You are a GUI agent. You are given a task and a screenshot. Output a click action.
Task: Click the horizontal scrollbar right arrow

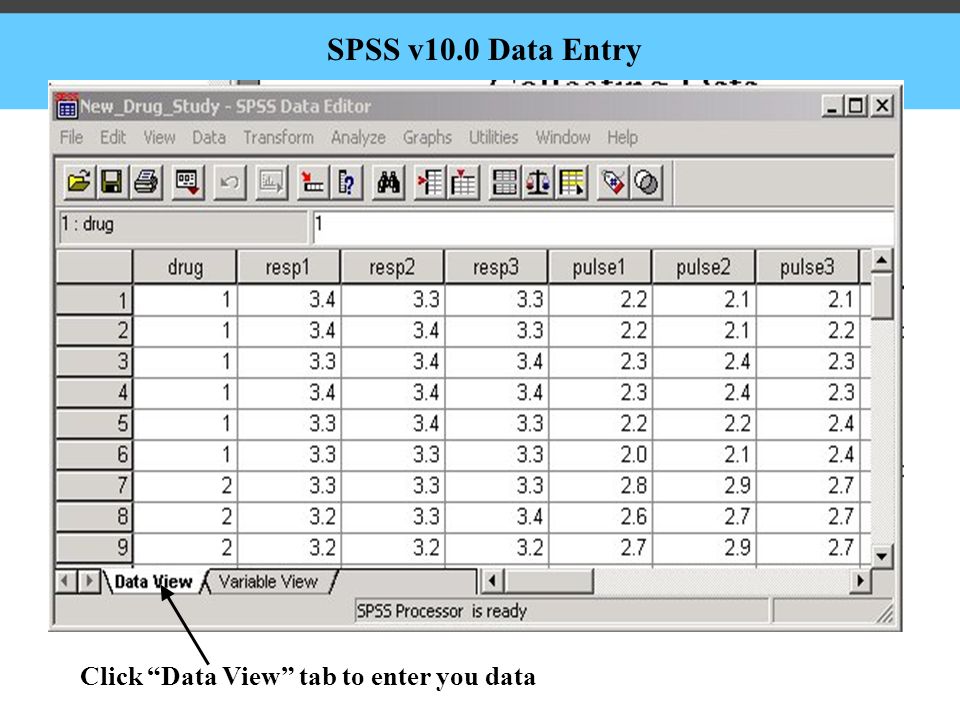860,580
